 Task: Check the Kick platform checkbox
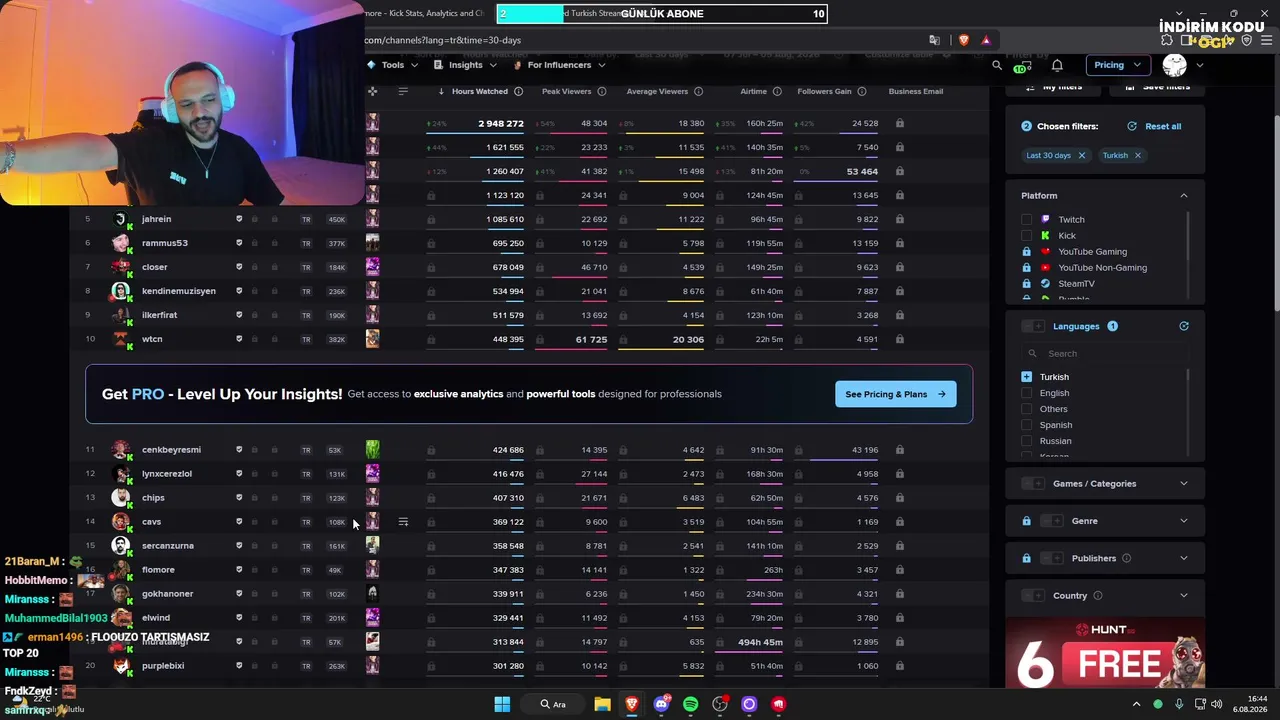(x=1026, y=235)
